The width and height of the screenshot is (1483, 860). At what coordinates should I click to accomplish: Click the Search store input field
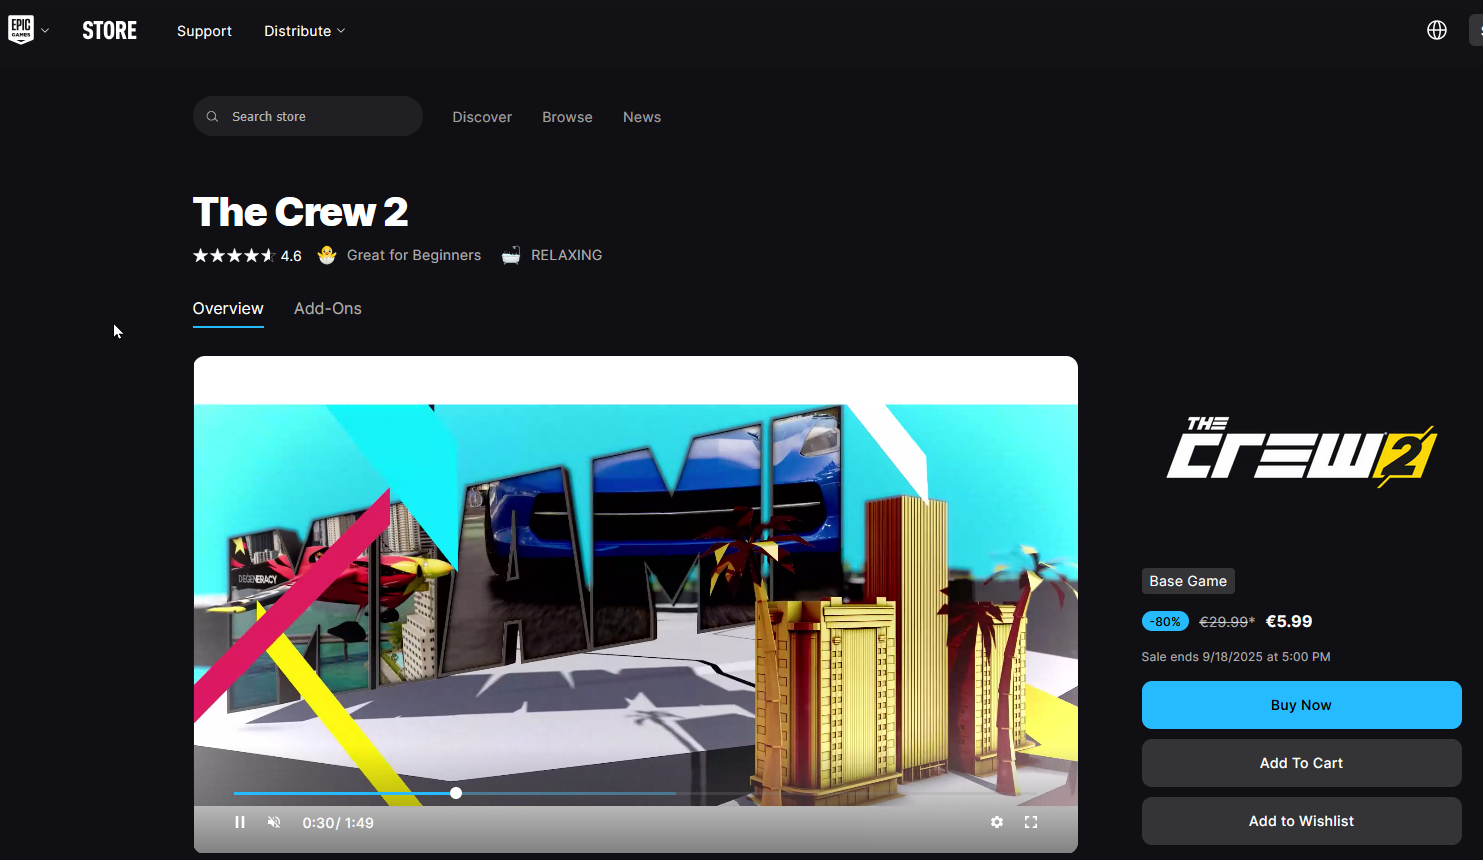click(x=308, y=116)
